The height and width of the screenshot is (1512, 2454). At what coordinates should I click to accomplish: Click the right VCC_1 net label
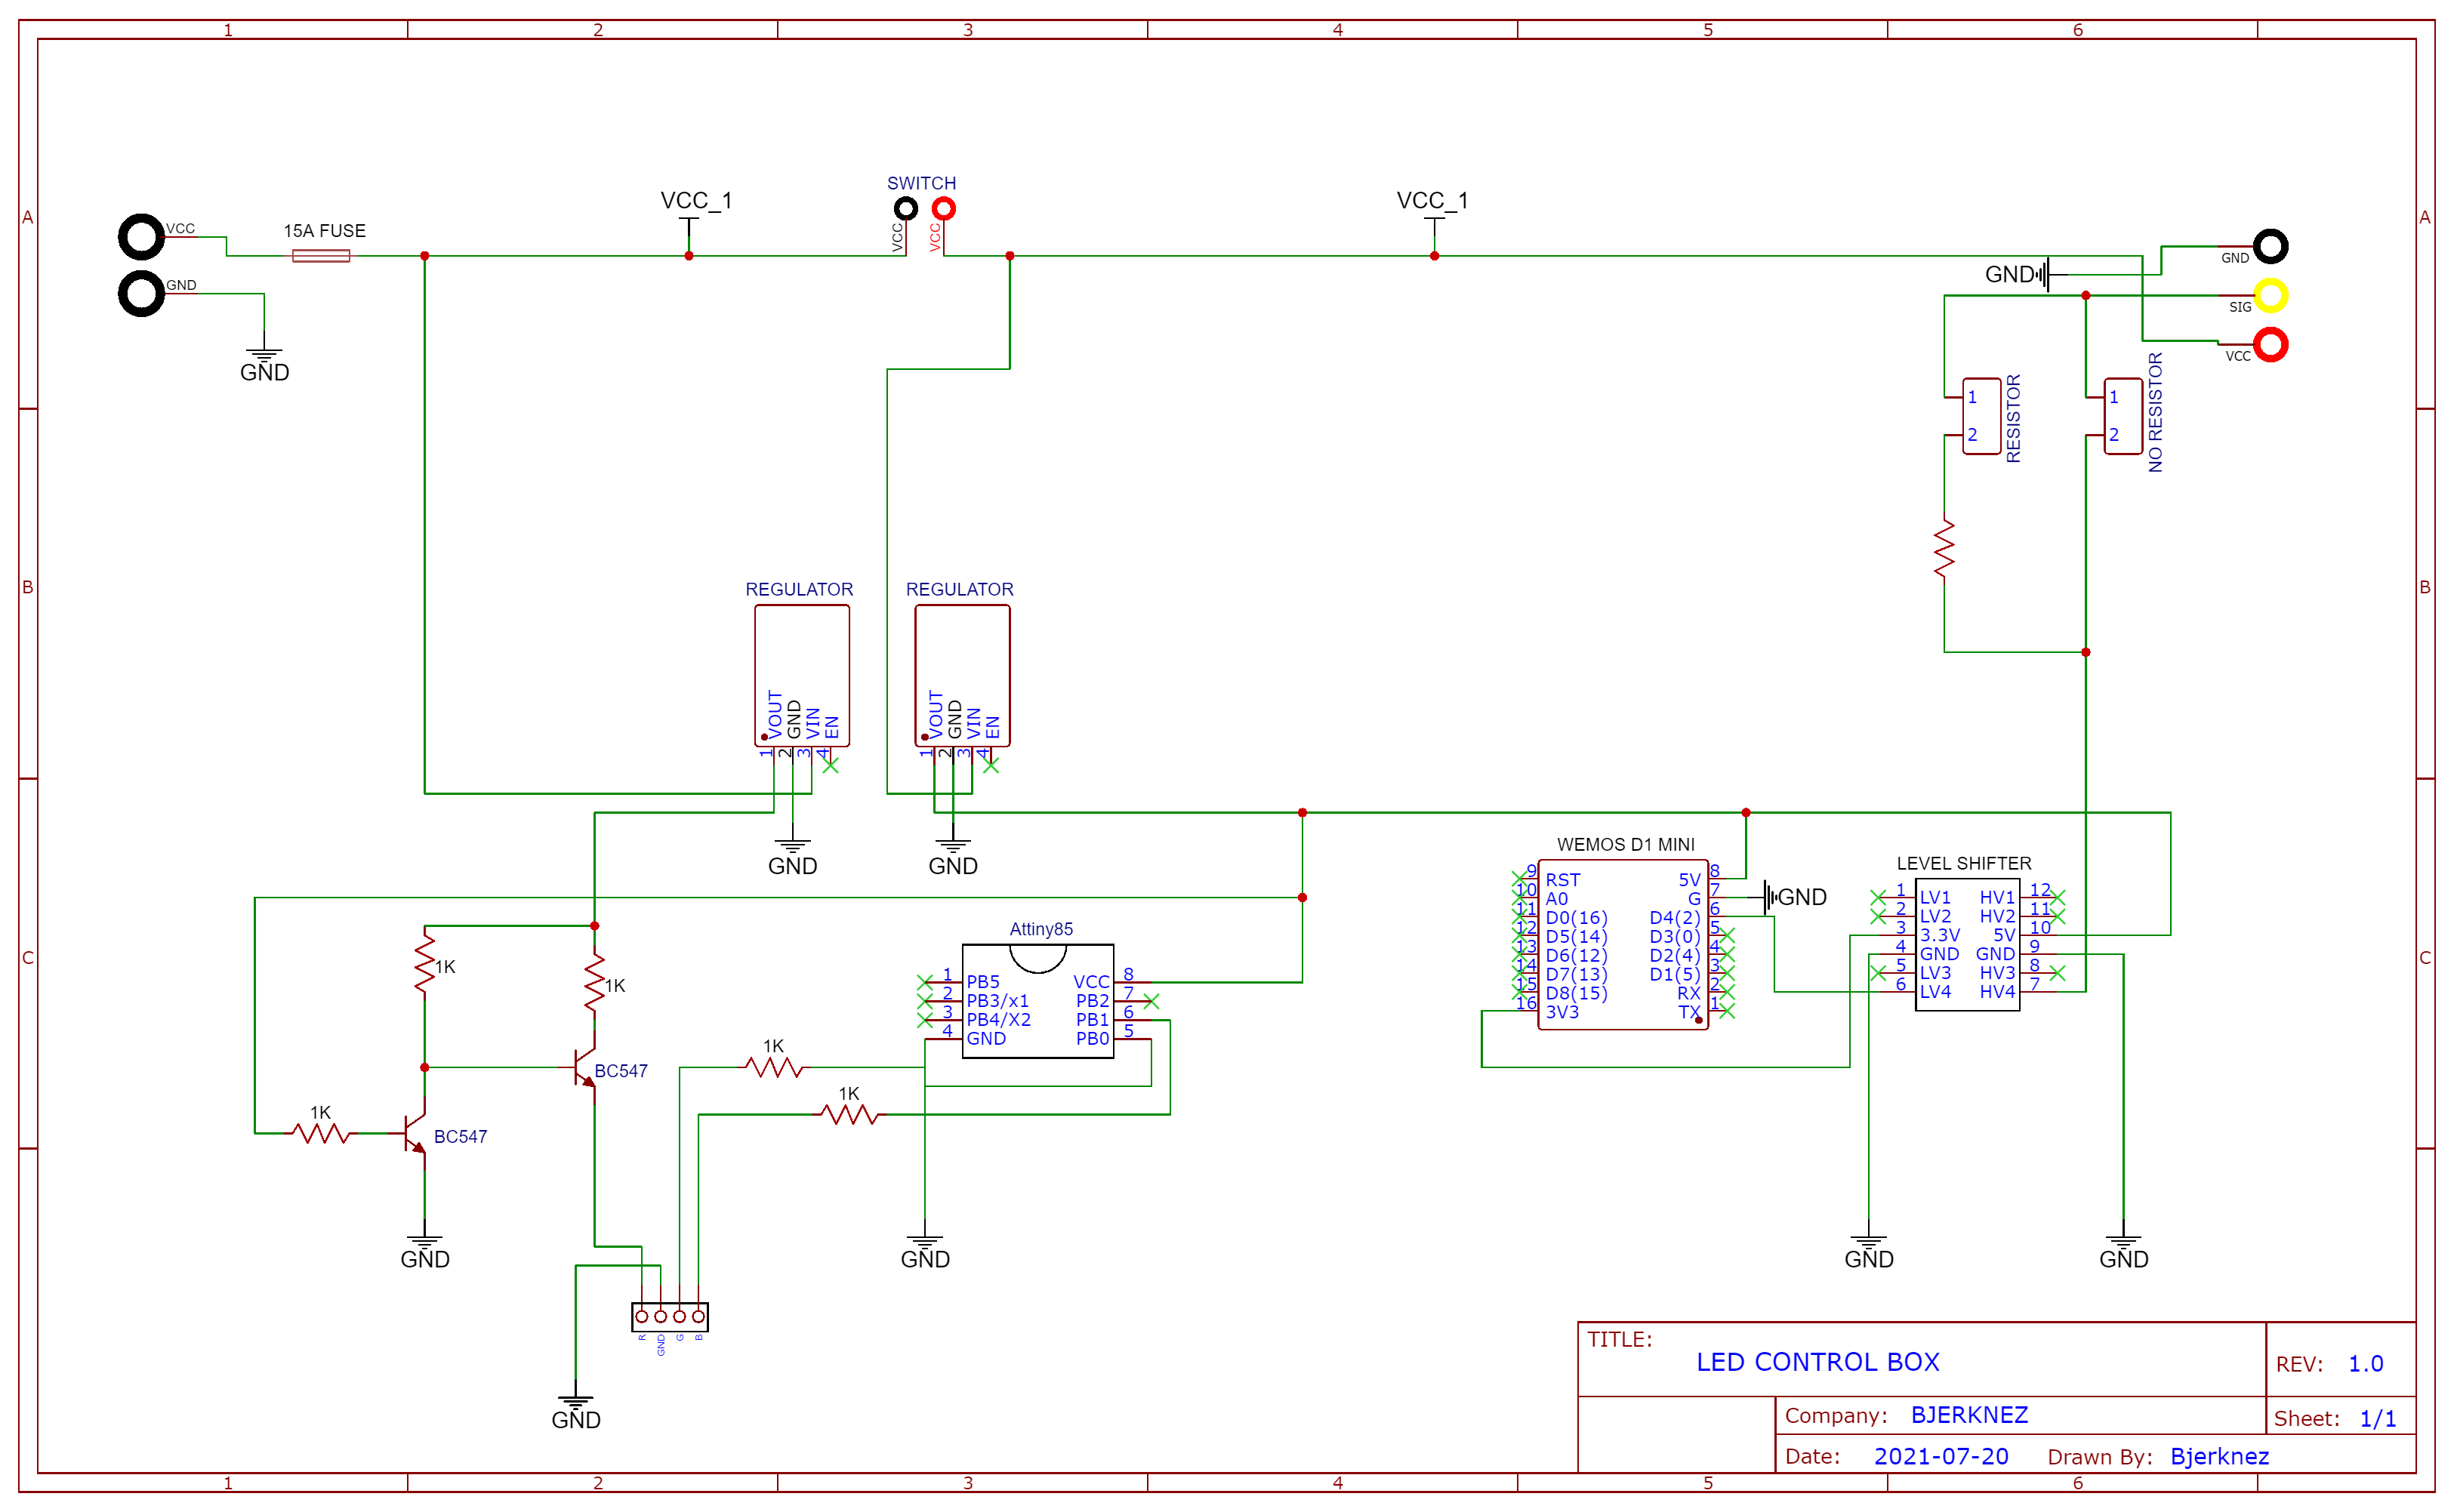point(1432,200)
